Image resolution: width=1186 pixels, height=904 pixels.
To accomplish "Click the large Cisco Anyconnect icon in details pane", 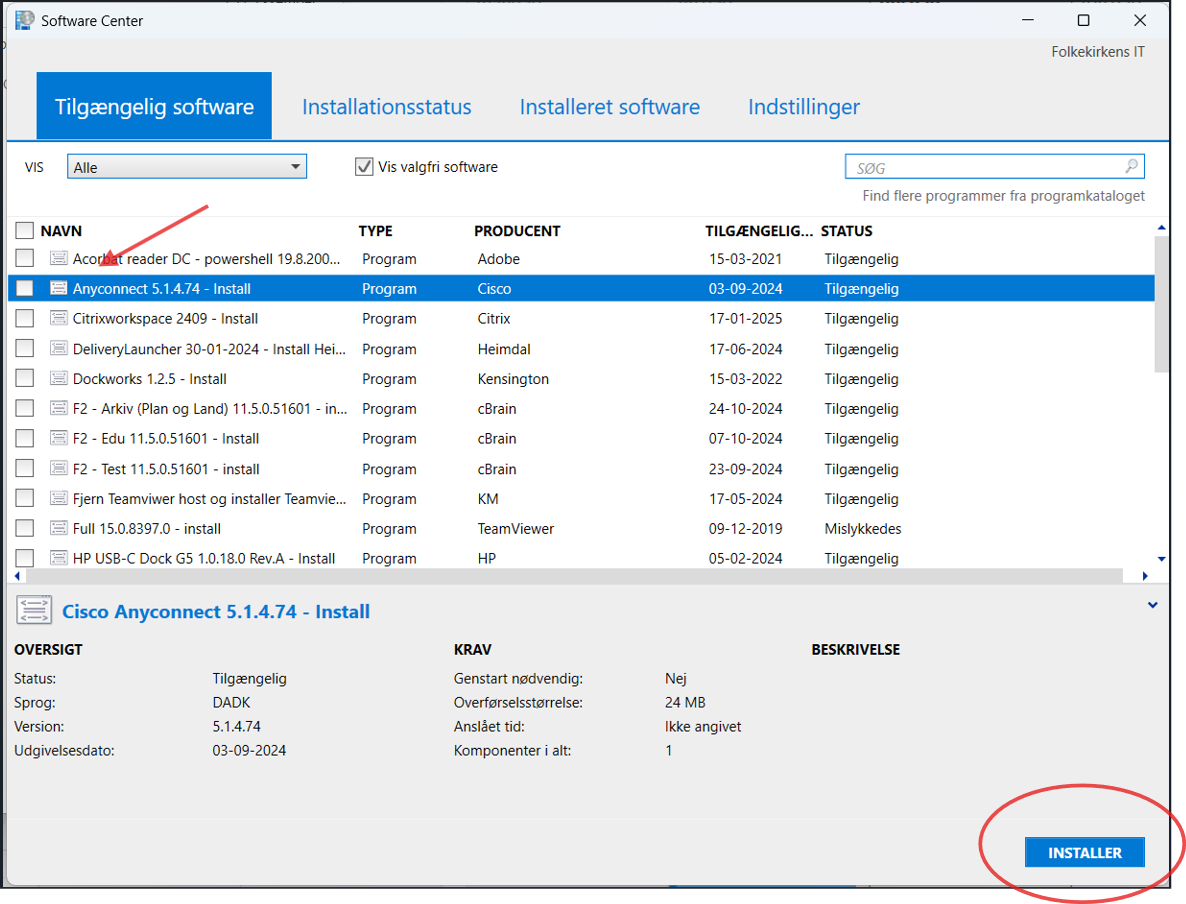I will (x=34, y=610).
